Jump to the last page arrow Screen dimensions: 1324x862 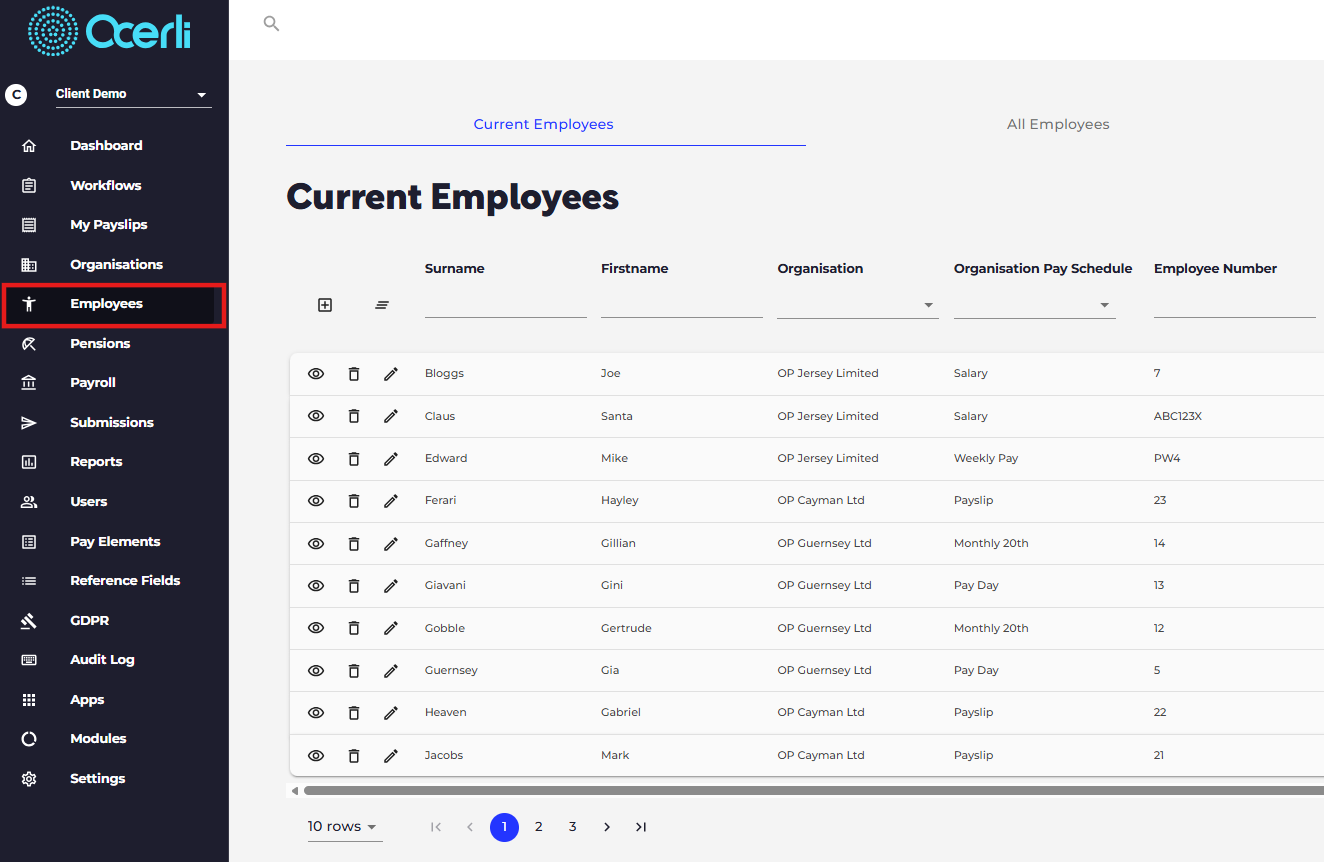(x=641, y=827)
